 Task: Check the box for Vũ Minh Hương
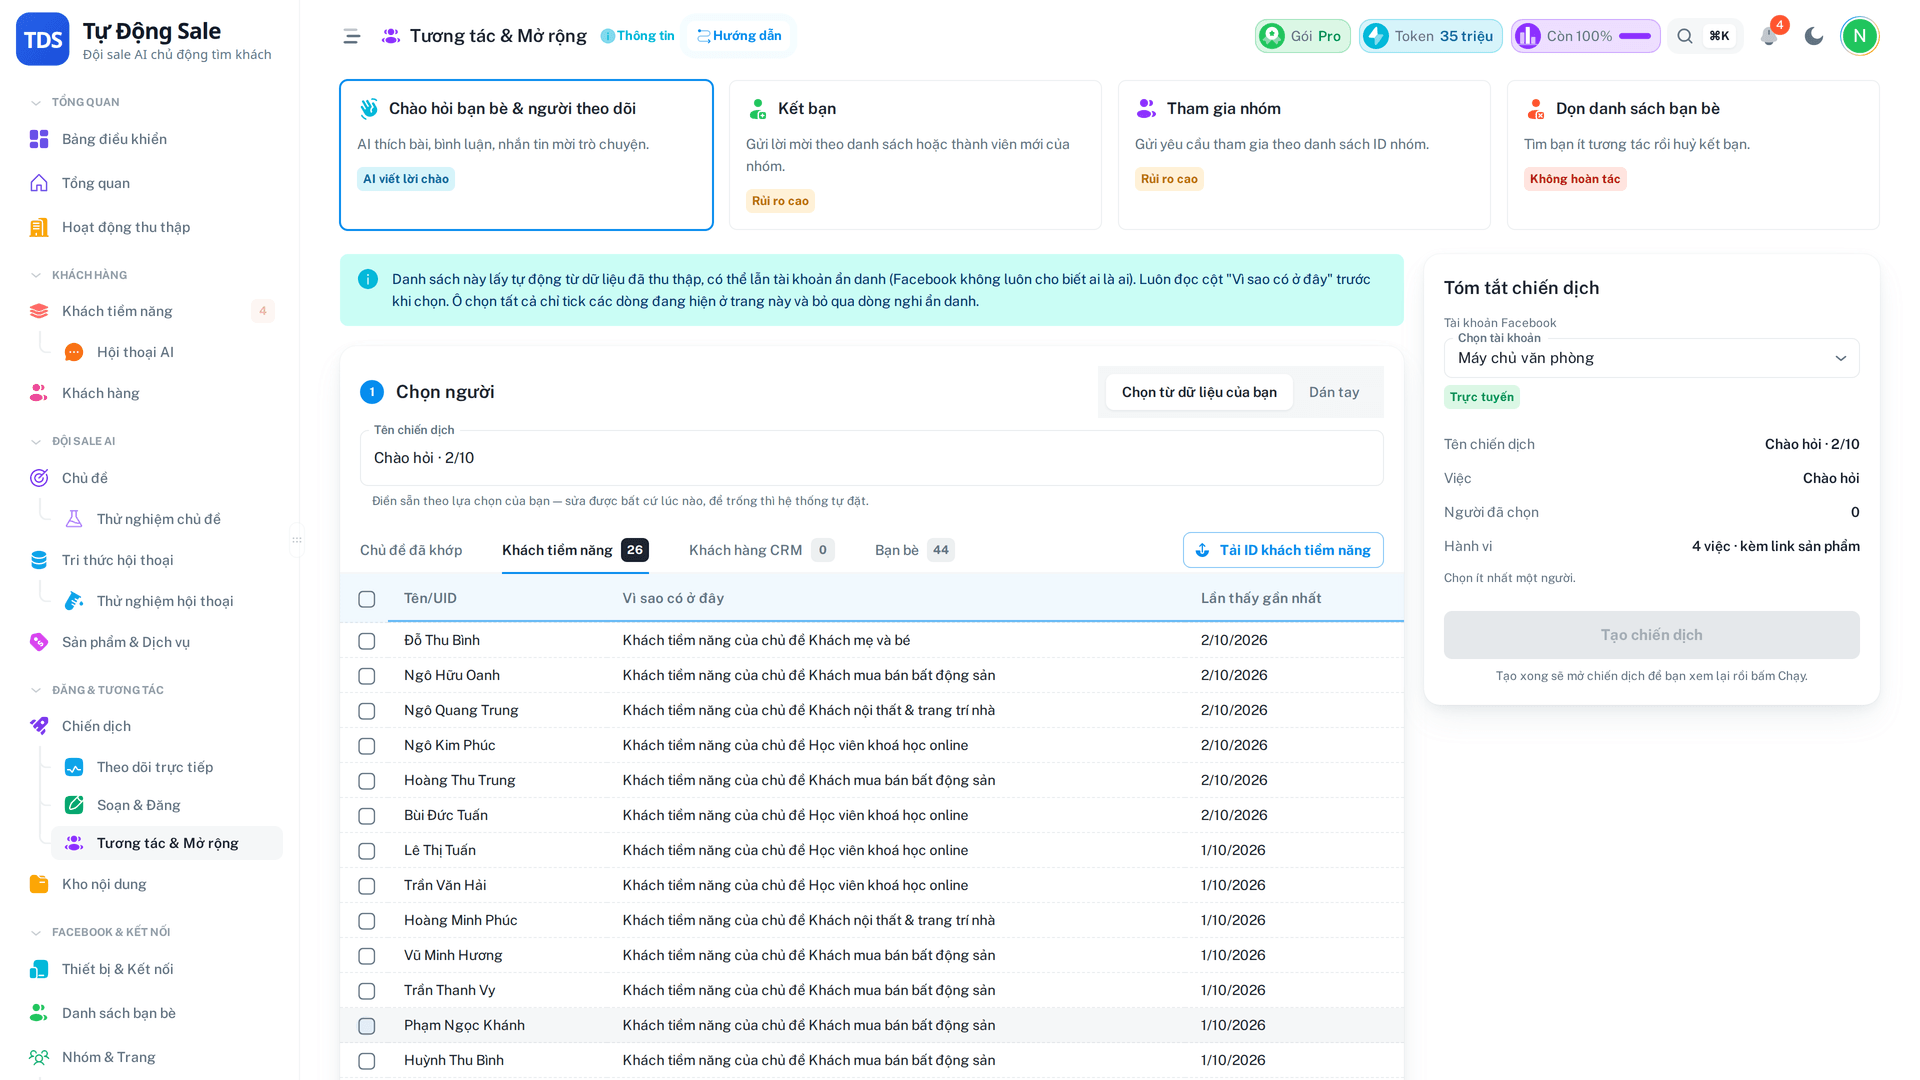click(x=367, y=956)
